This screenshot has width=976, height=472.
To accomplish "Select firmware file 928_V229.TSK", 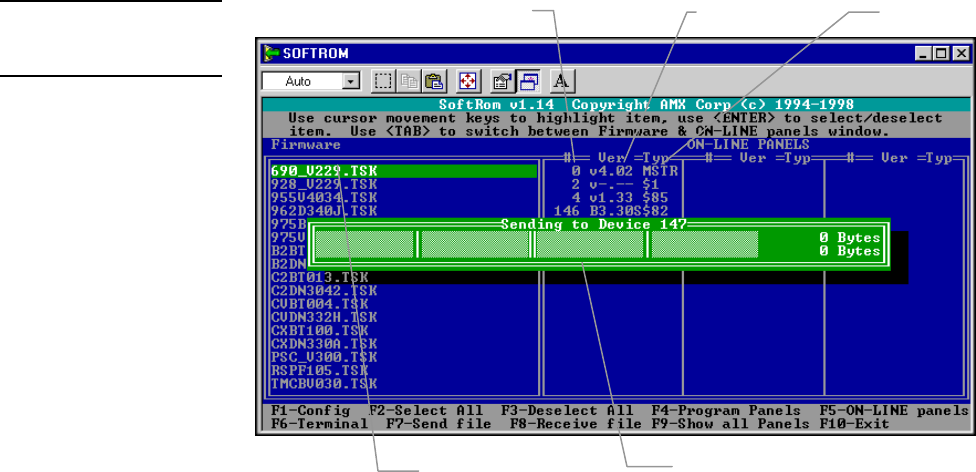I will pyautogui.click(x=324, y=184).
